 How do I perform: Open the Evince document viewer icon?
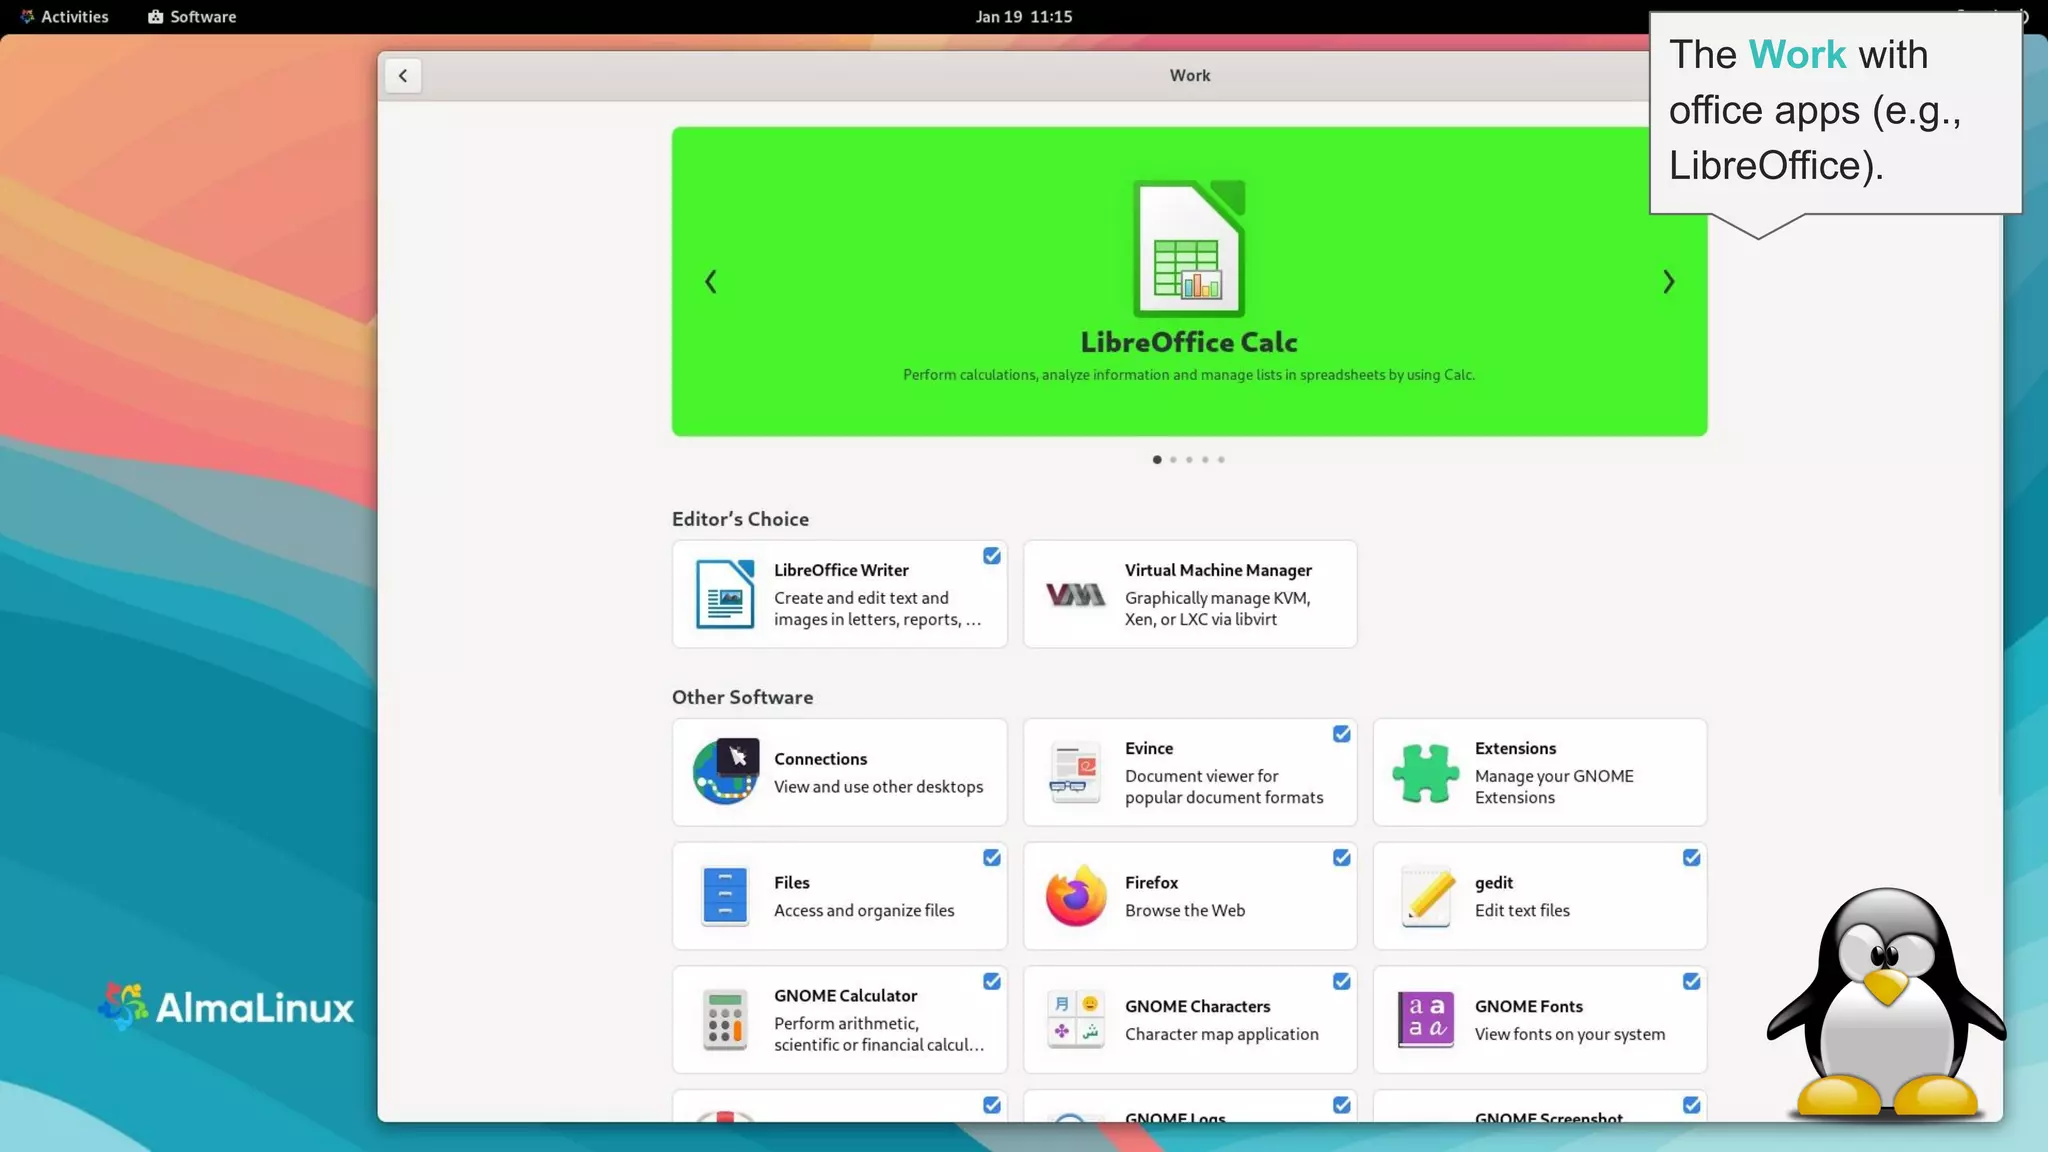tap(1075, 772)
